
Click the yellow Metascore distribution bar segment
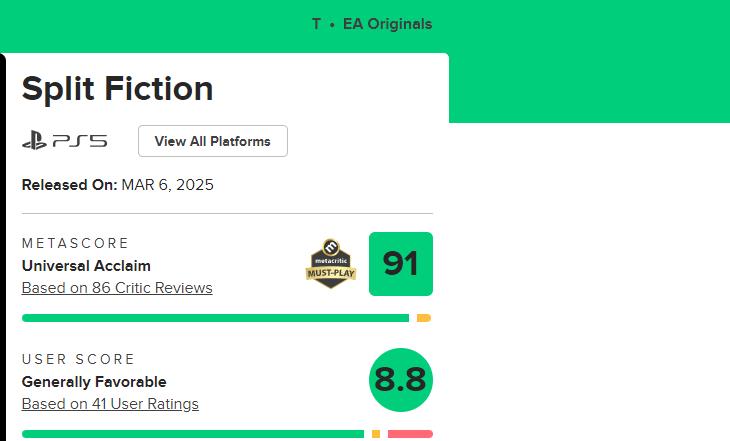pos(424,318)
